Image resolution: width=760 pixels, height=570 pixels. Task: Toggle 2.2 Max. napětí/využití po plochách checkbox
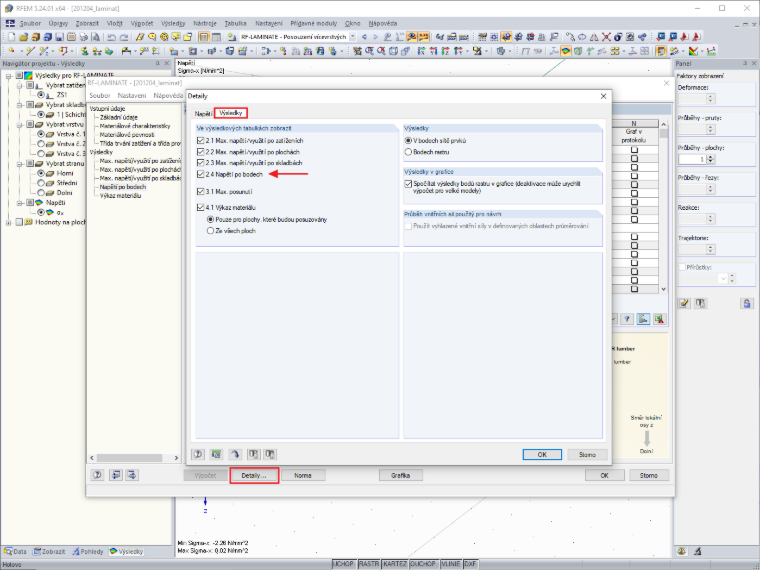point(201,152)
